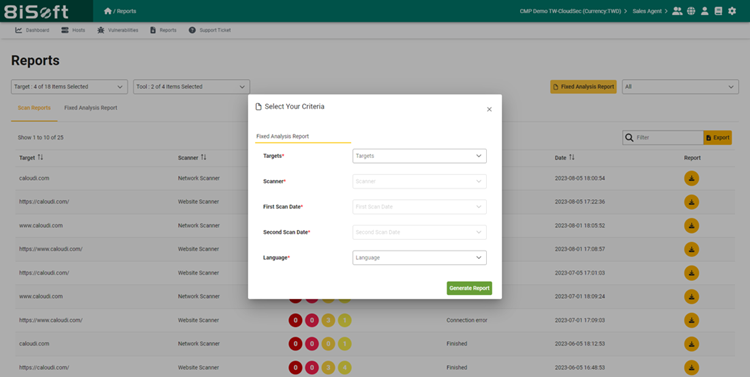
Task: Click the 8iSoft logo
Action: pos(36,11)
